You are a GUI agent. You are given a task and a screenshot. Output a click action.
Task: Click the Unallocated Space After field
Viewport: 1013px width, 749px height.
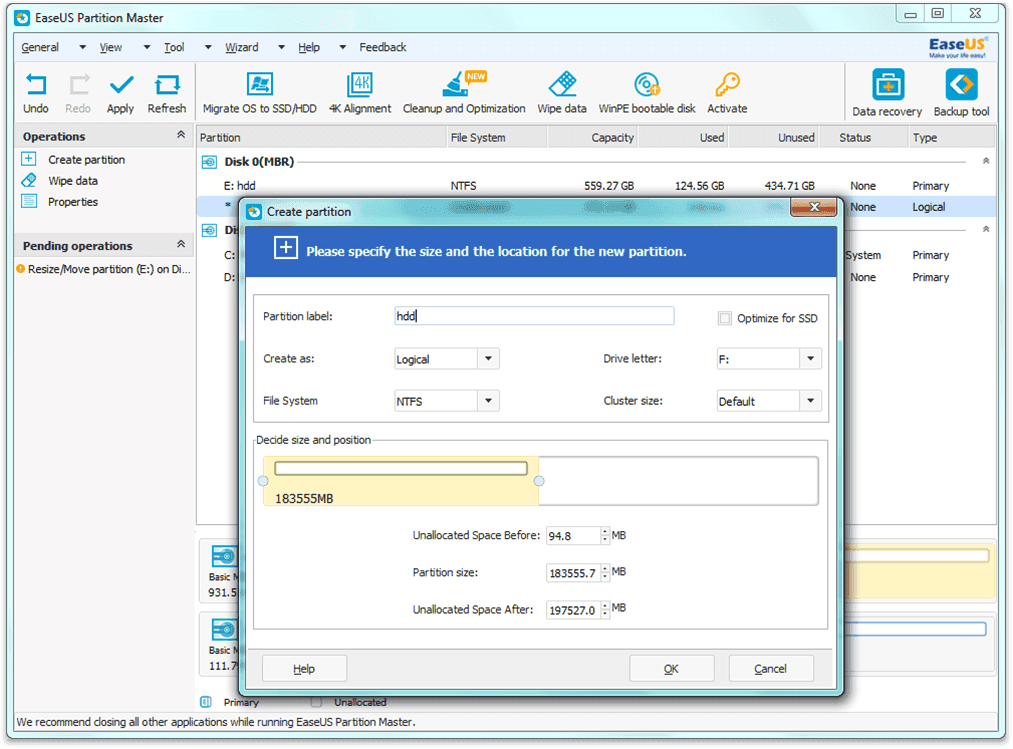[x=573, y=609]
